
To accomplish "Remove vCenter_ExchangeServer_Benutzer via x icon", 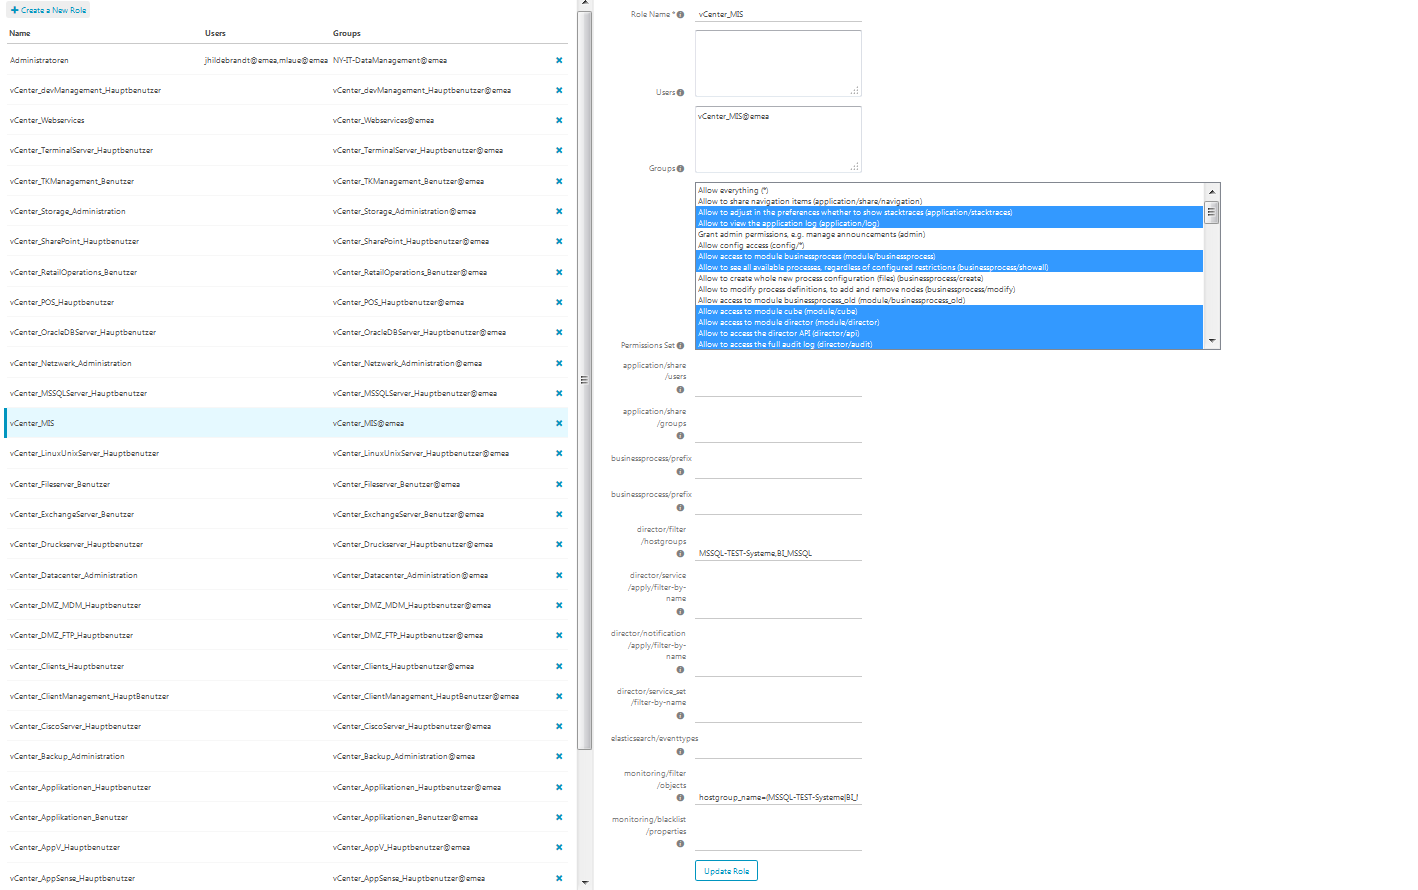I will coord(559,514).
